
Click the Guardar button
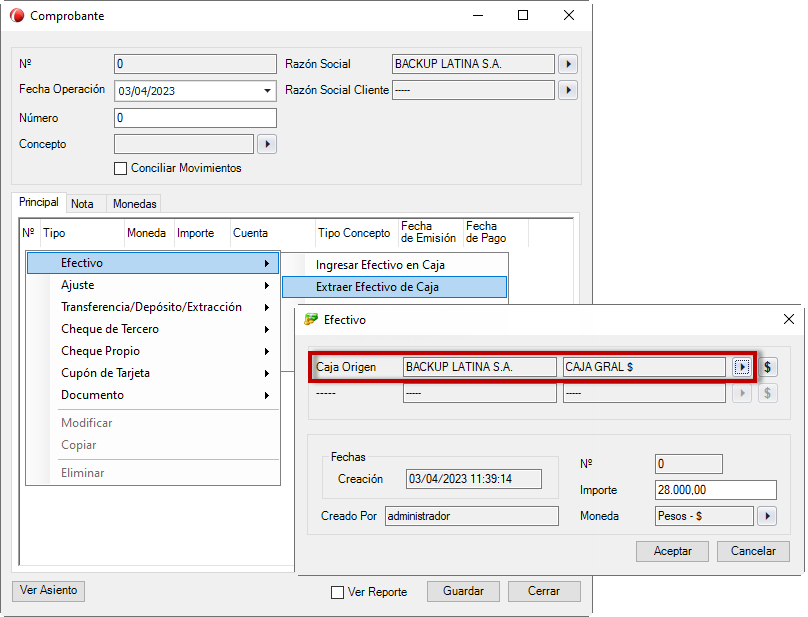coord(463,591)
